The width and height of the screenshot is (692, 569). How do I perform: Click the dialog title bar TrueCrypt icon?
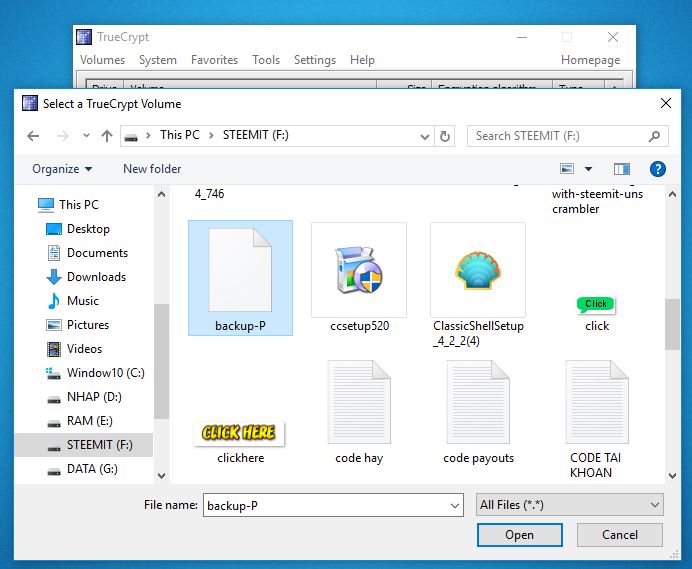coord(30,103)
